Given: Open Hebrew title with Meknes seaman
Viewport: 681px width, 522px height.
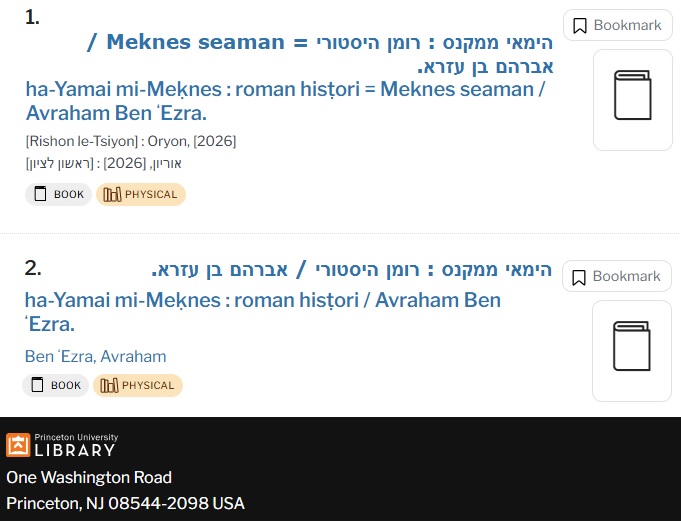Looking at the screenshot, I should point(320,54).
